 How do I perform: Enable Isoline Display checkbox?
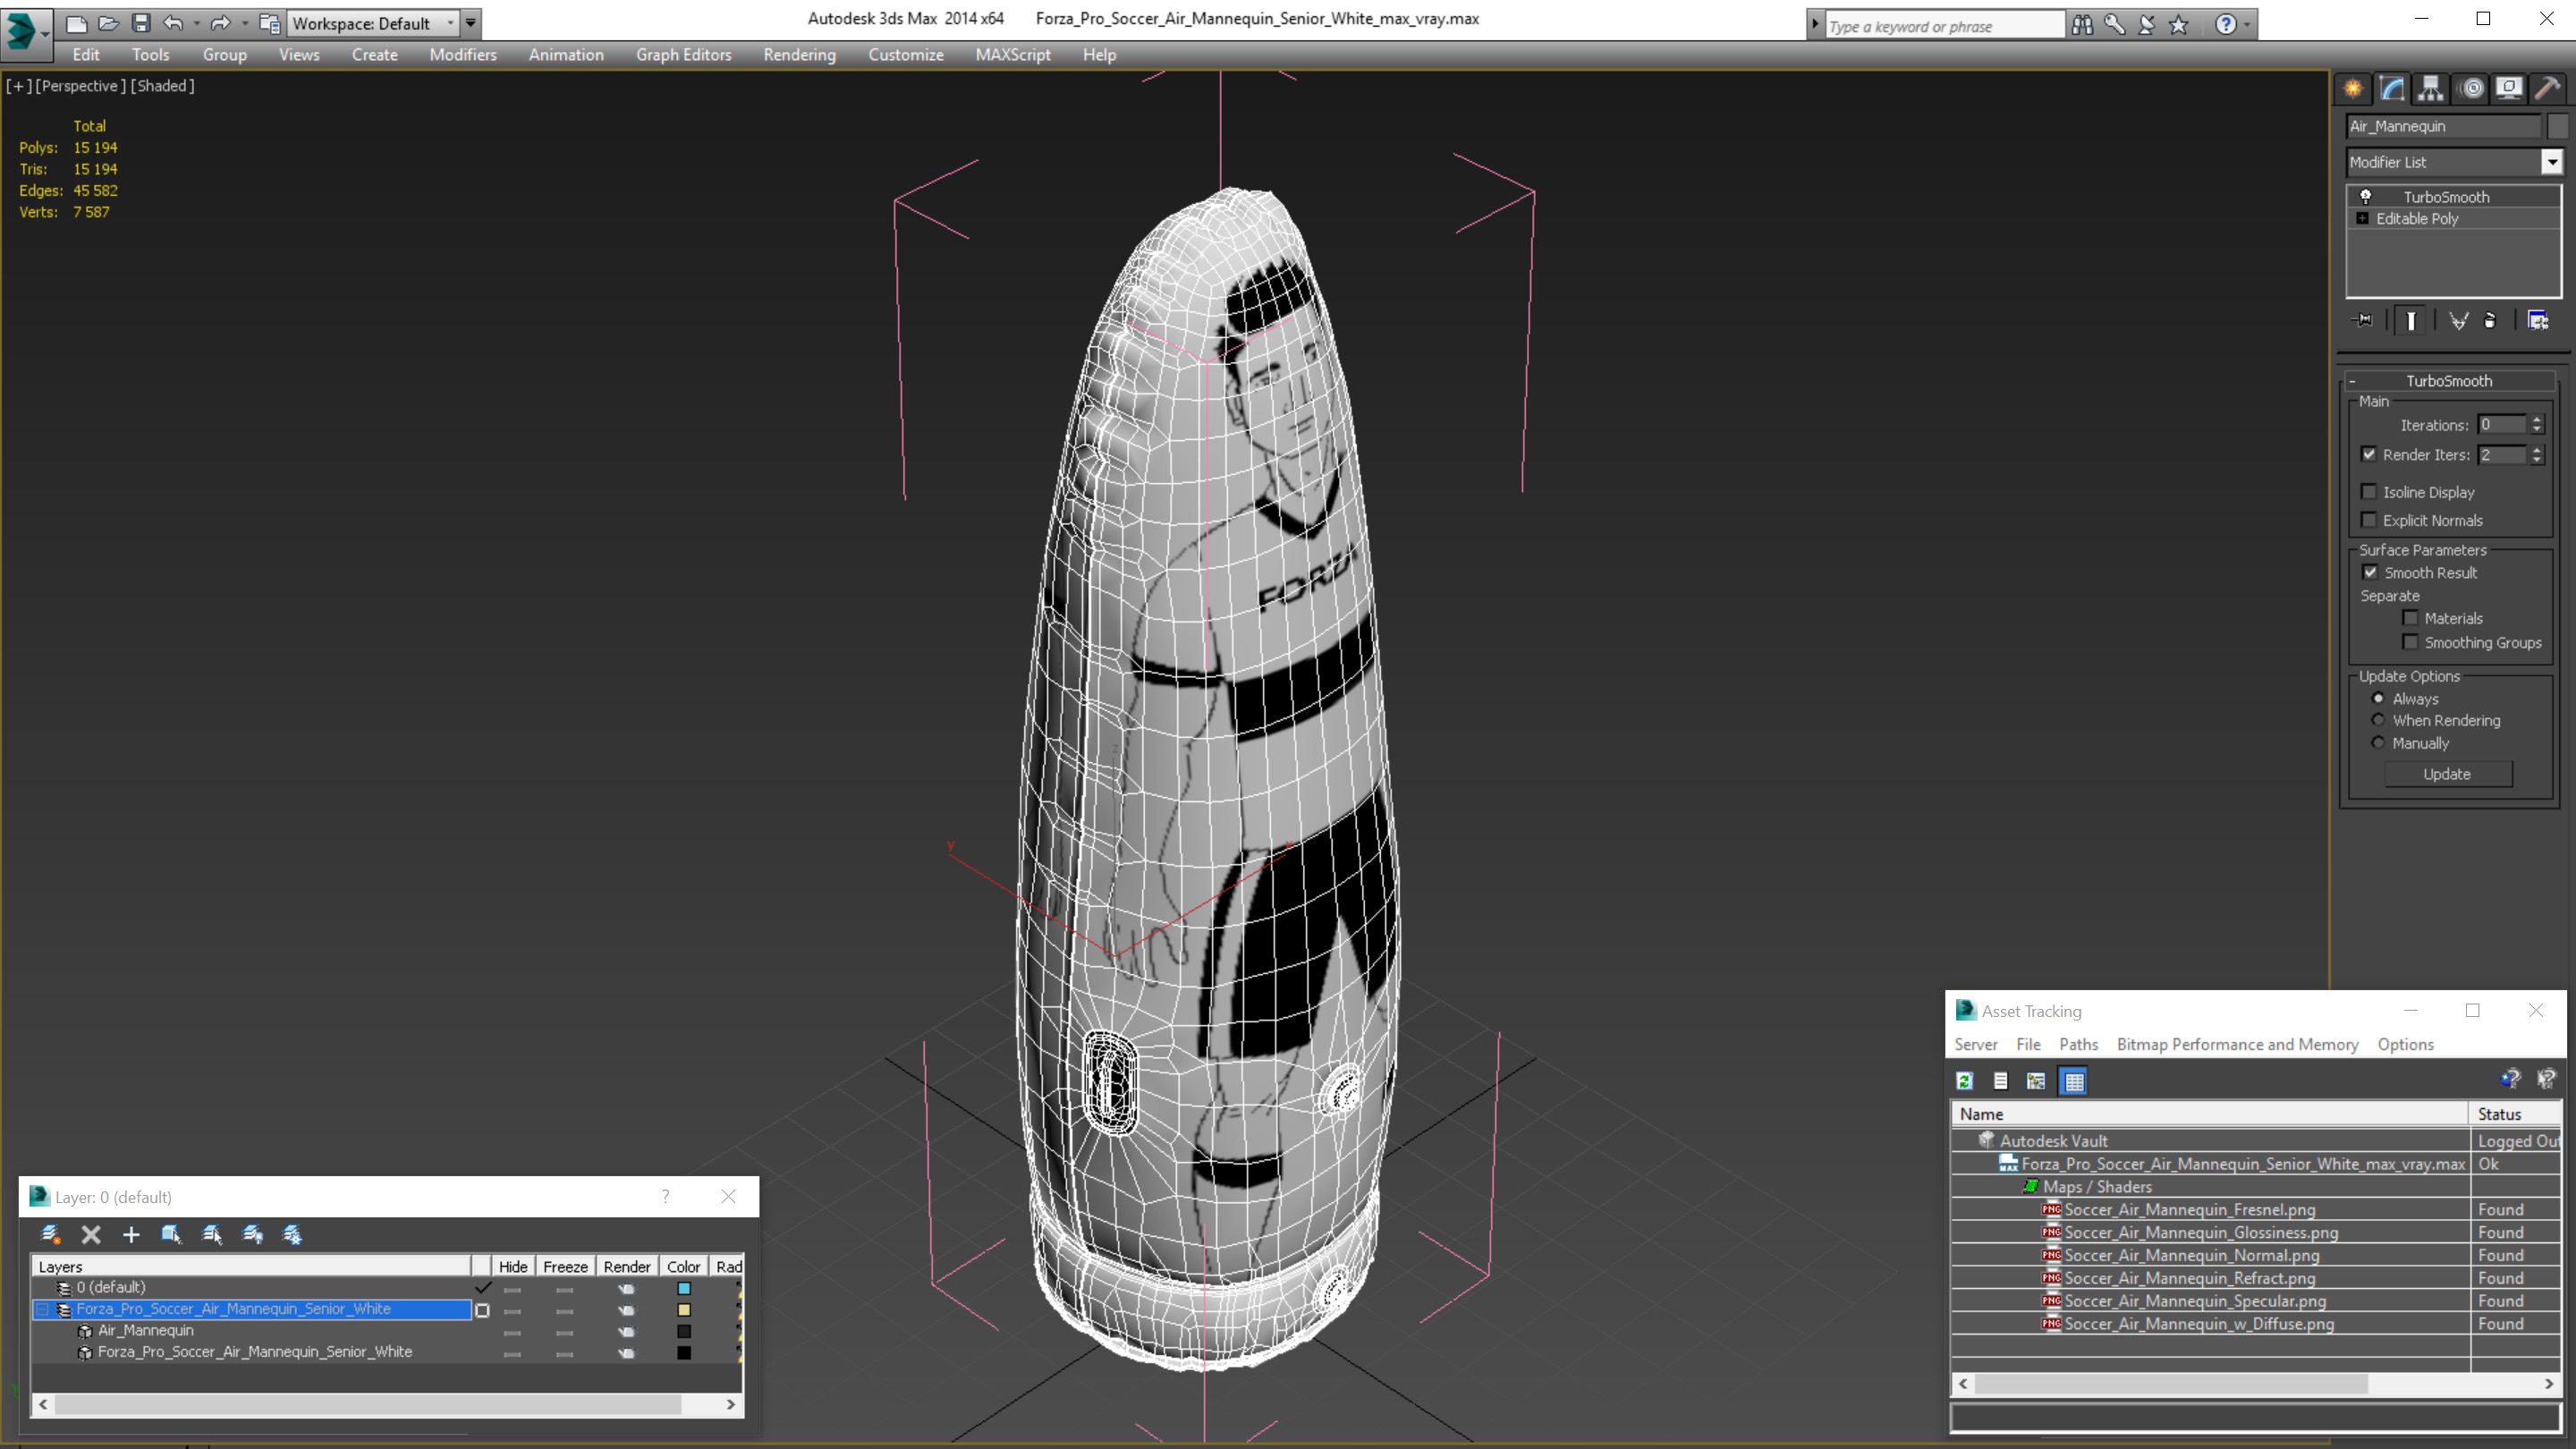pos(2369,492)
